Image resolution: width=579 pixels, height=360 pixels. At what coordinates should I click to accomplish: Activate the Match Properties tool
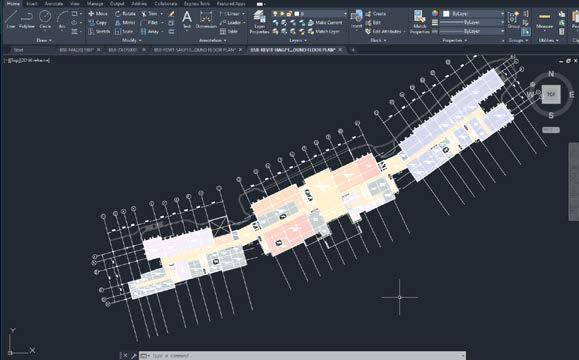[x=419, y=22]
